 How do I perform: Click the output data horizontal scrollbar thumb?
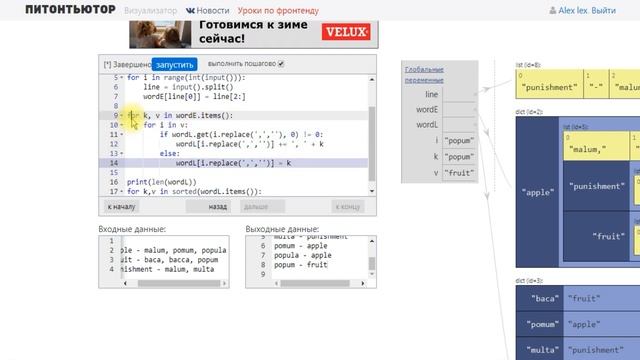coord(315,283)
